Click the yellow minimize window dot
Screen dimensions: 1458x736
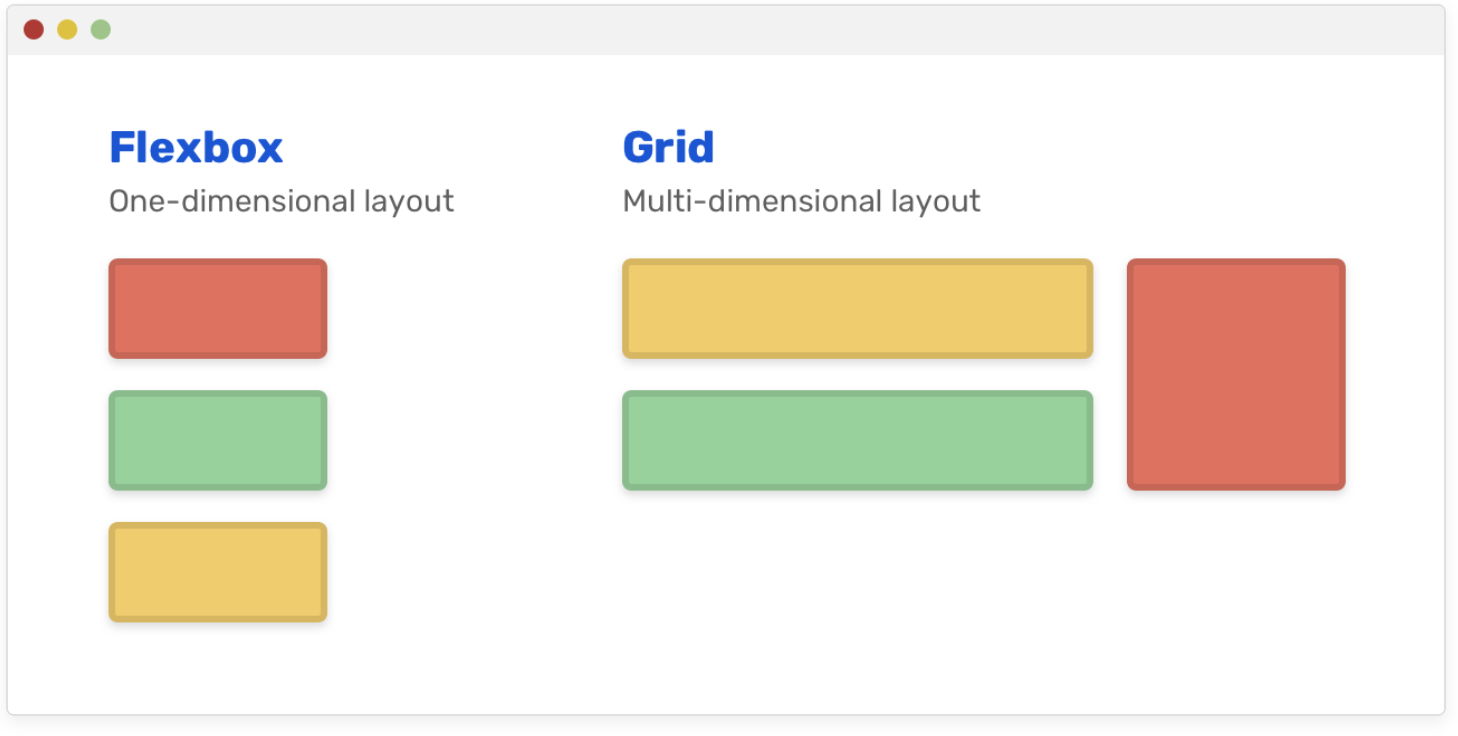(x=67, y=30)
